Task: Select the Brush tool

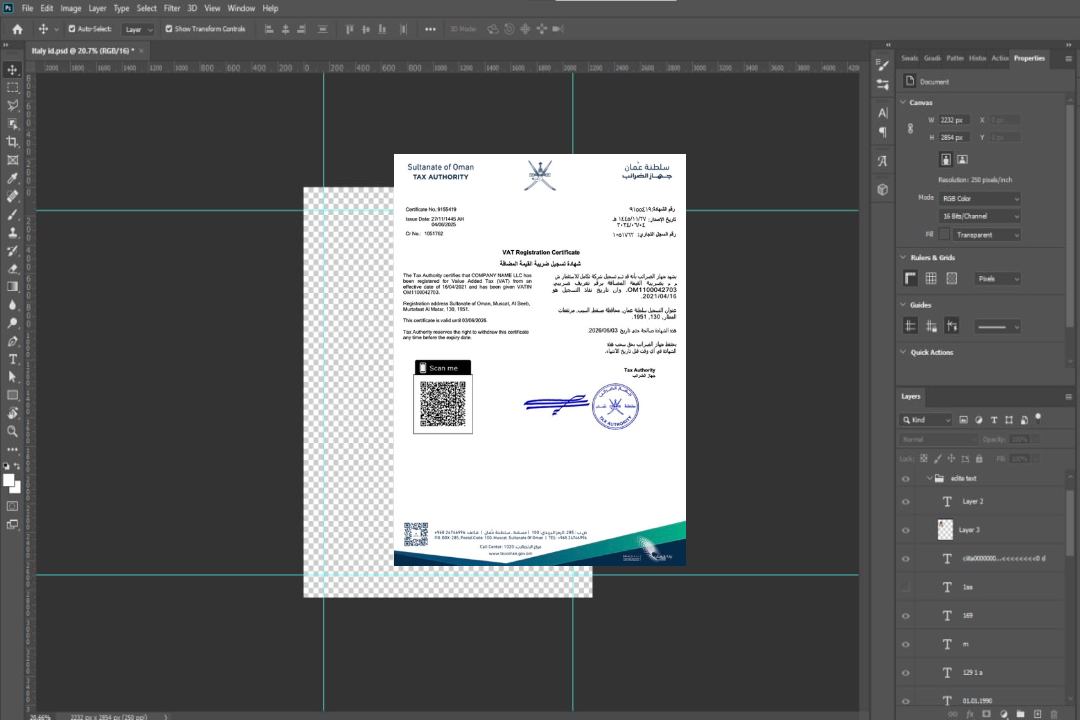Action: pos(12,214)
